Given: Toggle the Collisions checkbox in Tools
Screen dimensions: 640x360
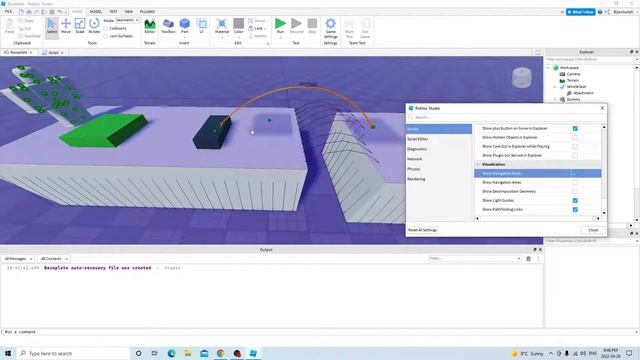Looking at the screenshot, I should tap(106, 29).
